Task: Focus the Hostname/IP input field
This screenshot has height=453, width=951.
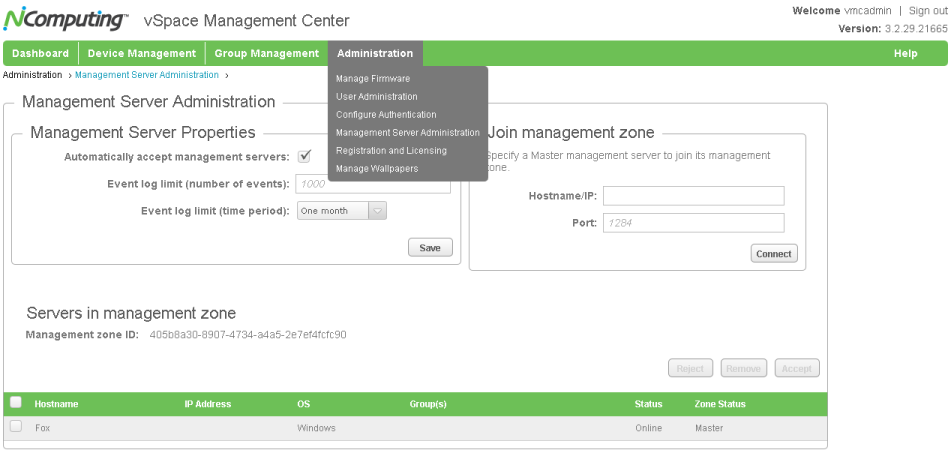Action: point(693,196)
